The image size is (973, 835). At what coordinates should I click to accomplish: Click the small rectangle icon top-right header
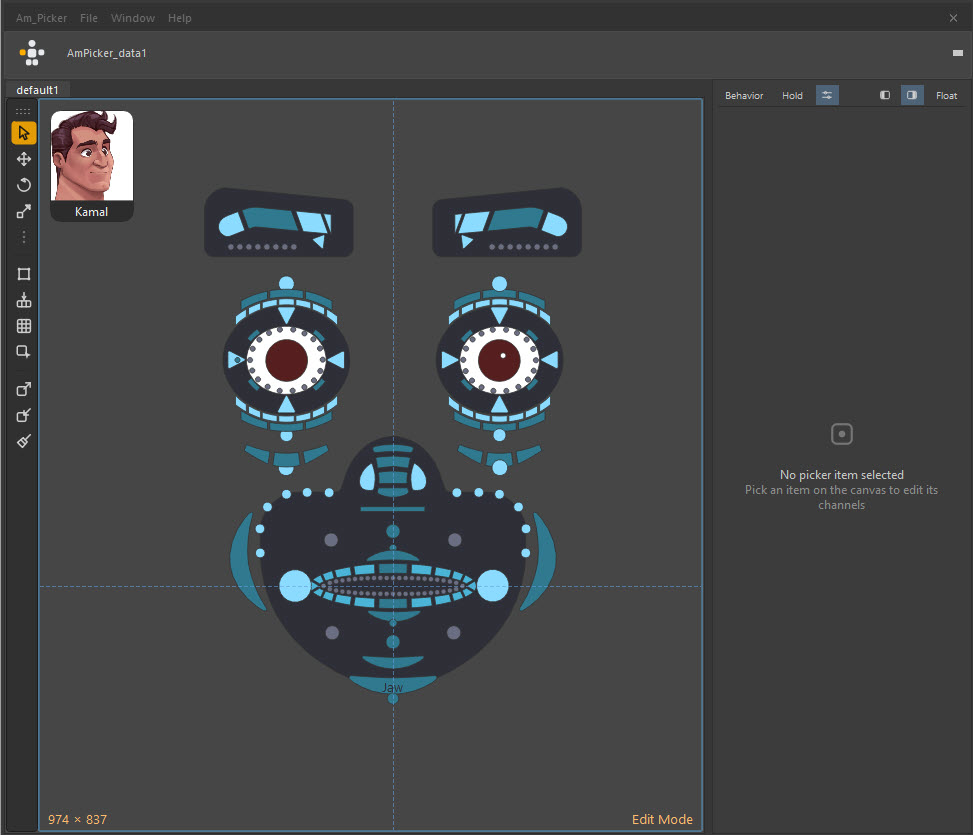click(x=957, y=53)
